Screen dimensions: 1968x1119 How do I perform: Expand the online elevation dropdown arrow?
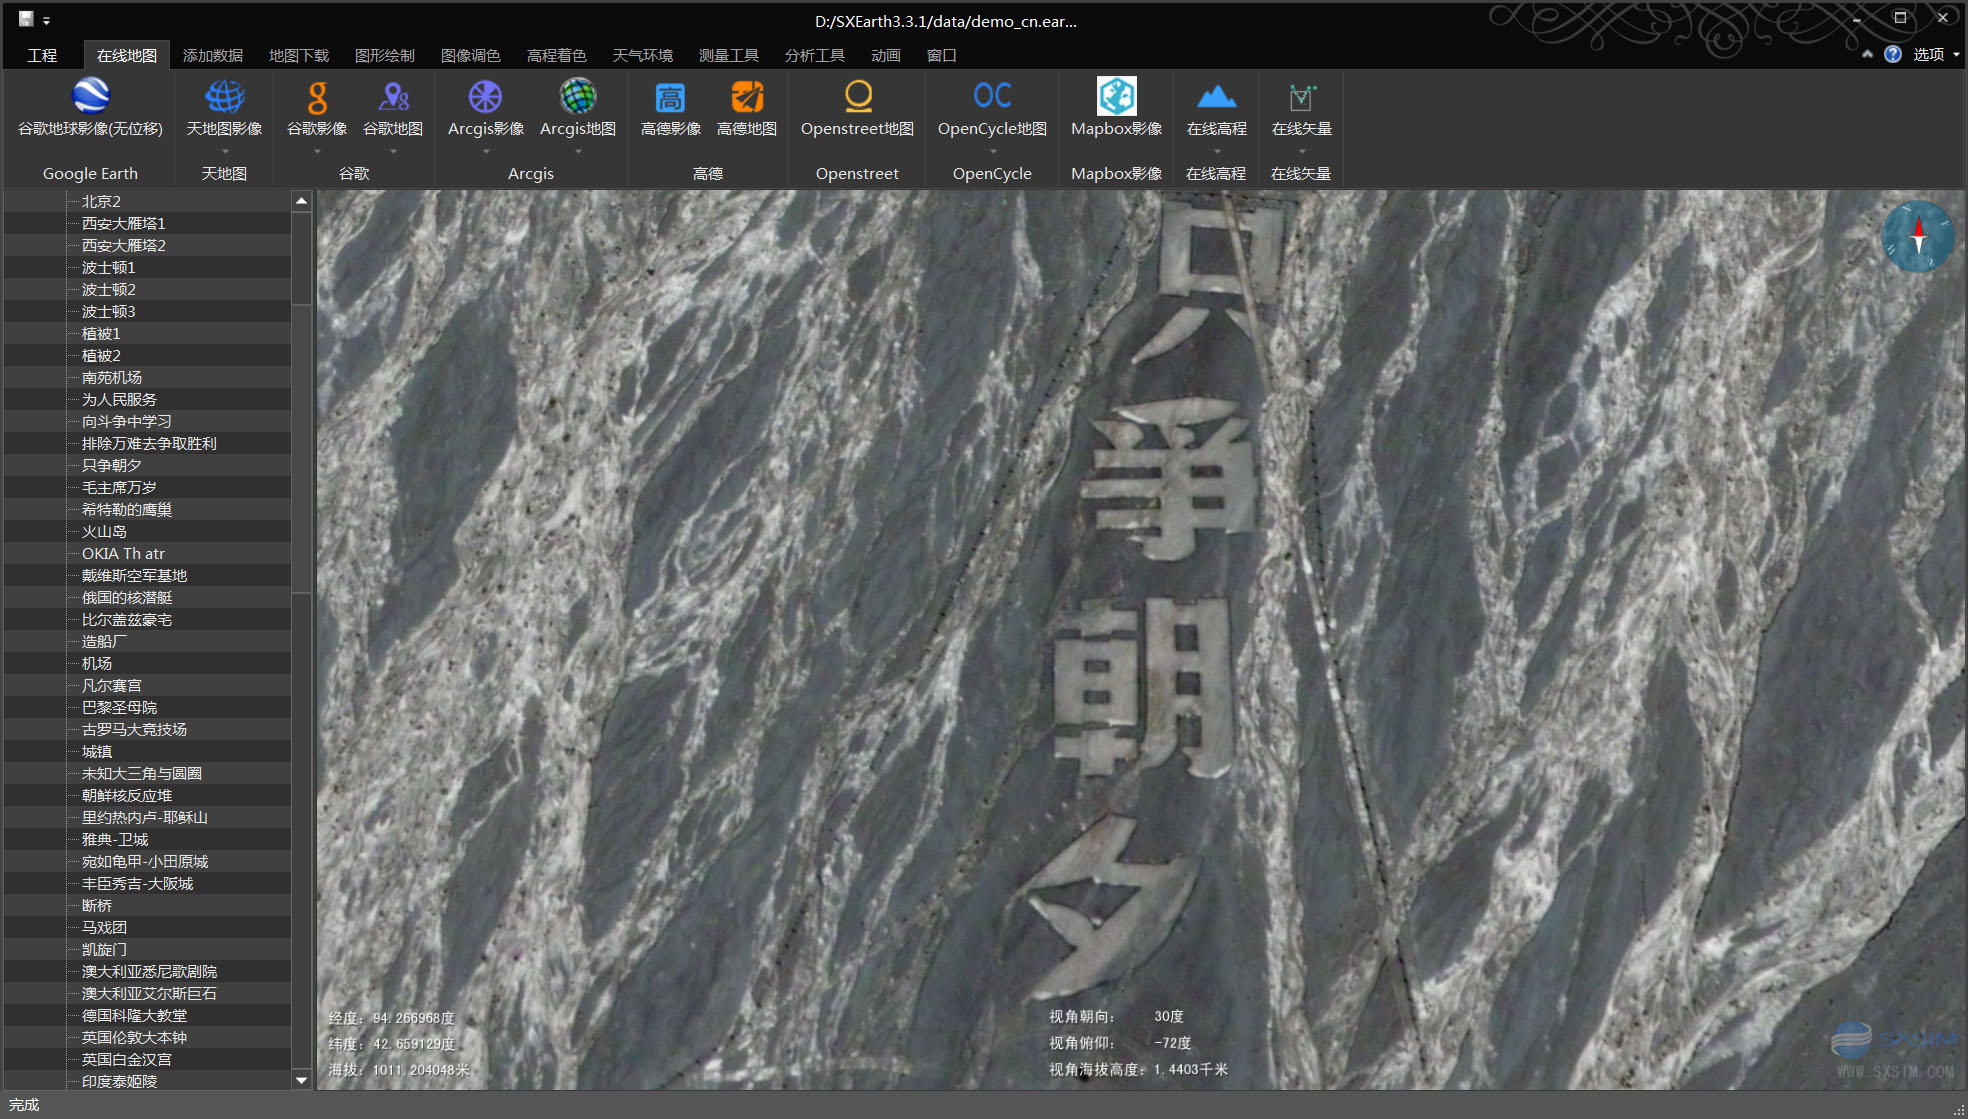point(1217,152)
